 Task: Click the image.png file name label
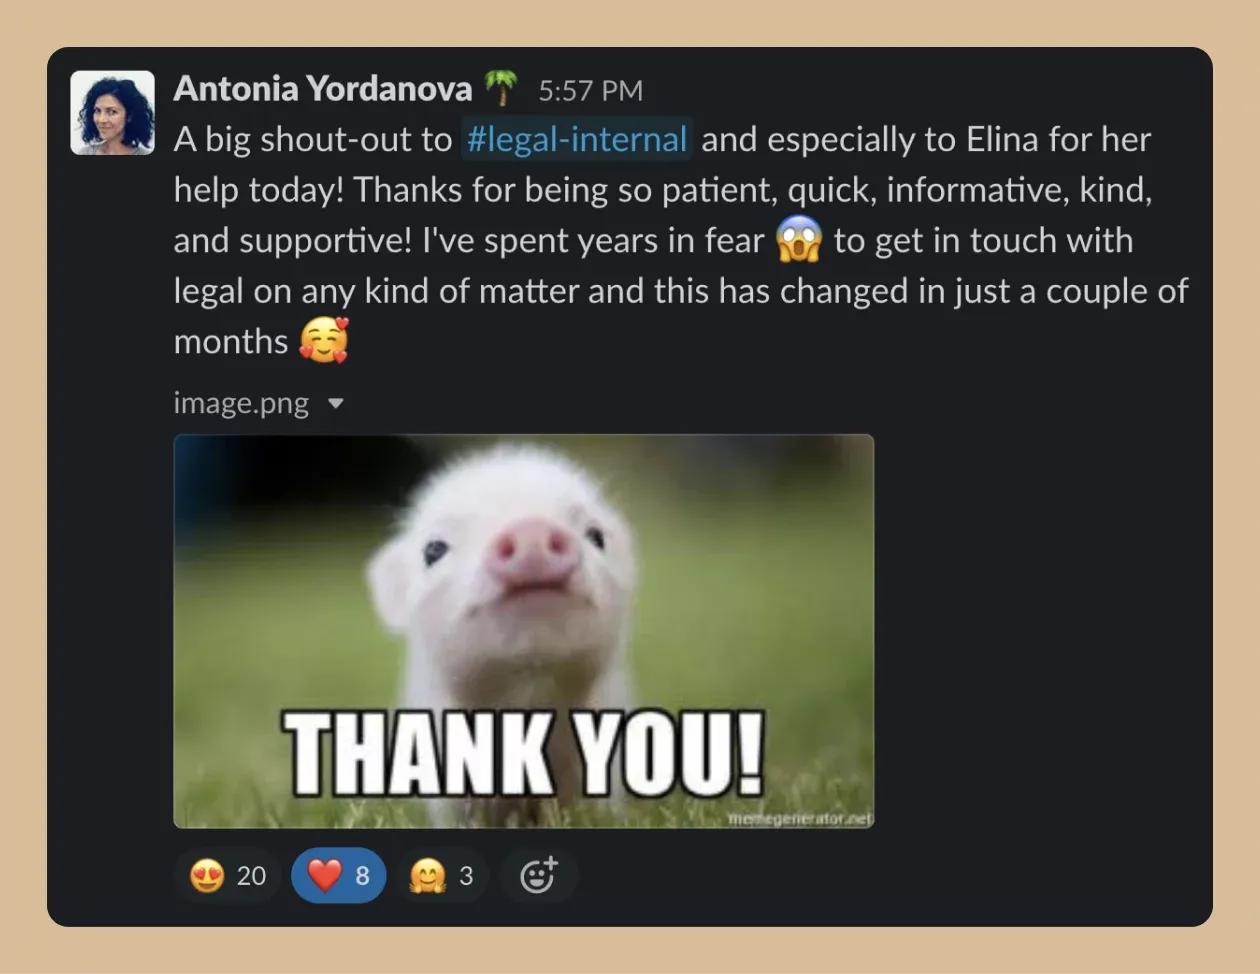pos(241,403)
